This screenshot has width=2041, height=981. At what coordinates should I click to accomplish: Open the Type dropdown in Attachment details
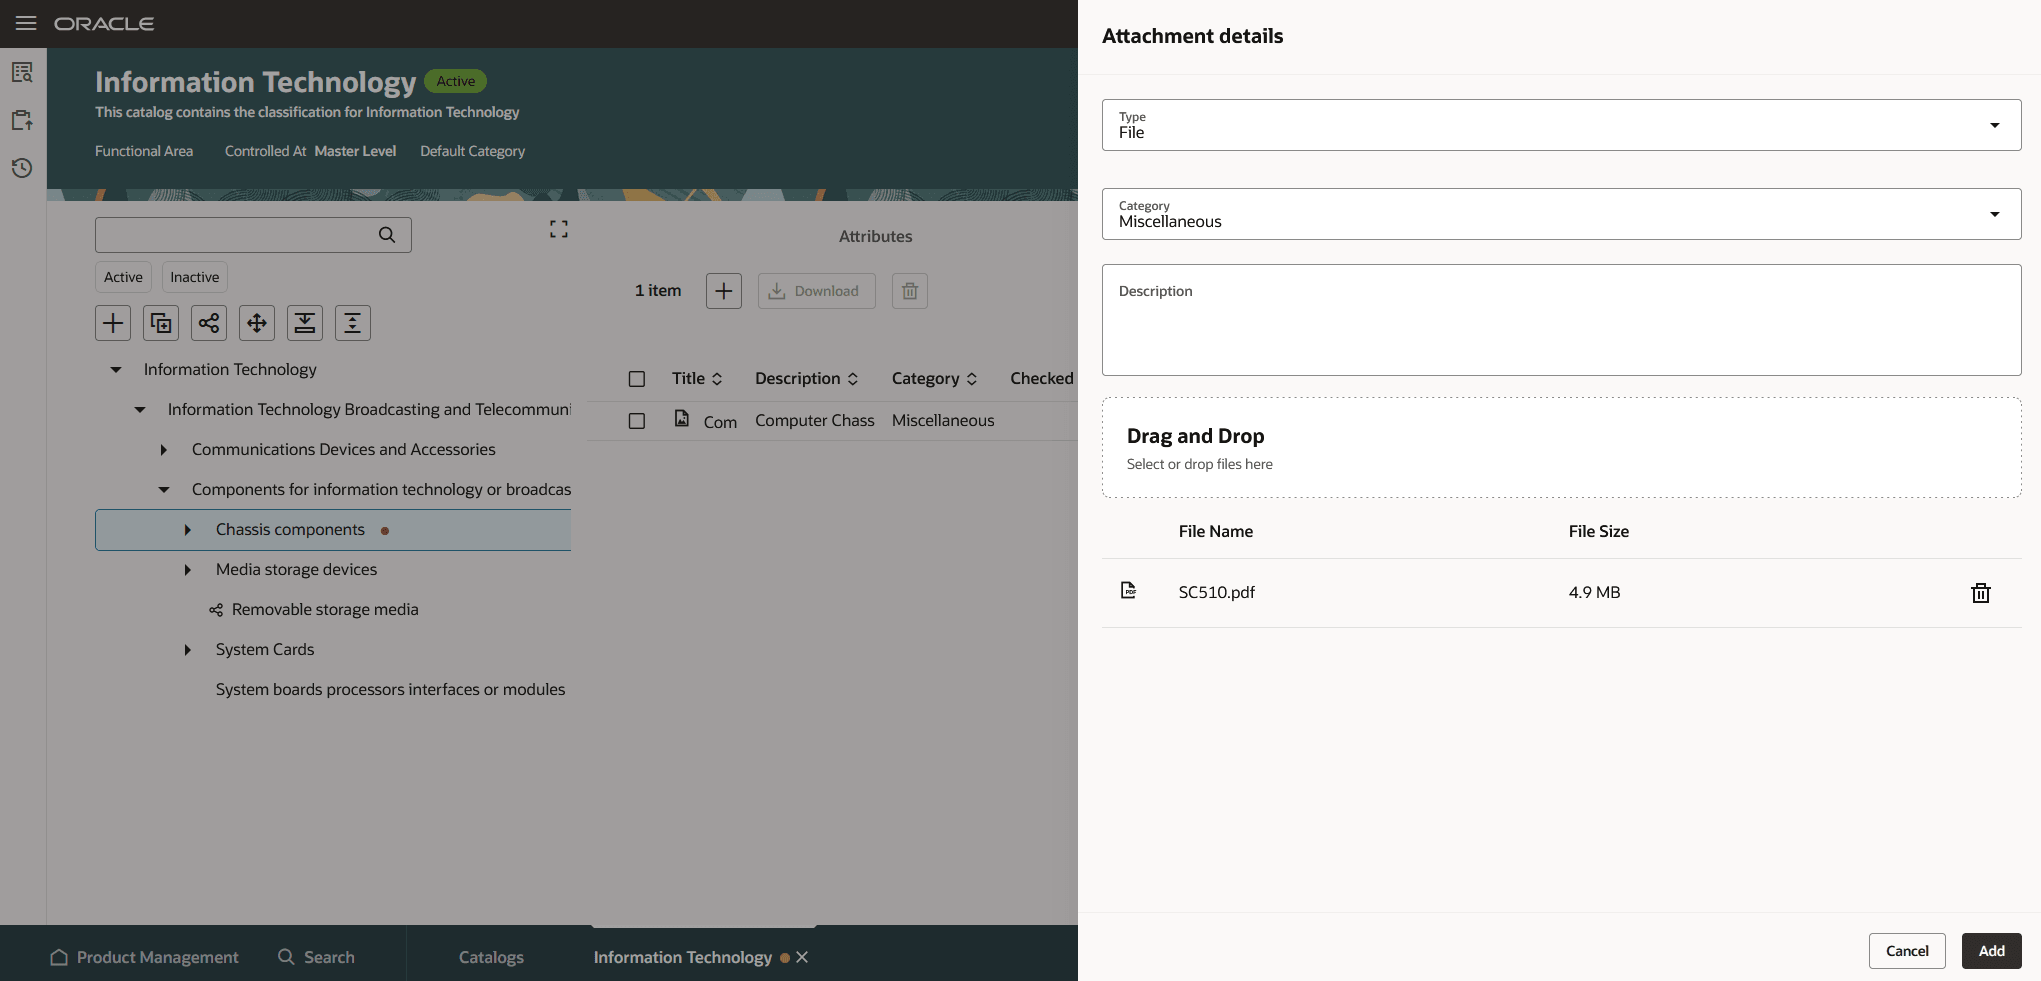pyautogui.click(x=1994, y=124)
